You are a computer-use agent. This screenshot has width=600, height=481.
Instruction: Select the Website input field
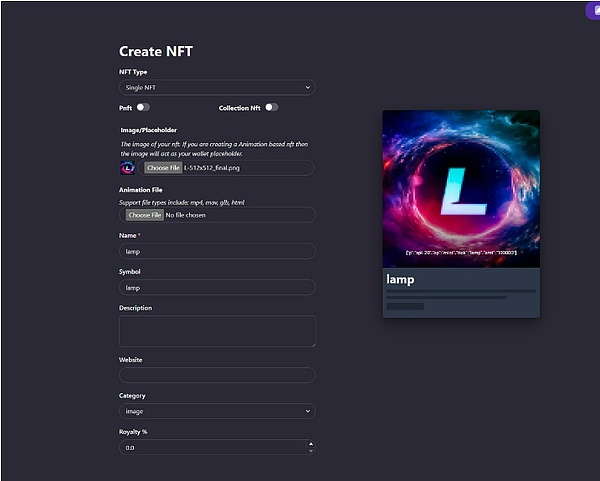point(217,375)
